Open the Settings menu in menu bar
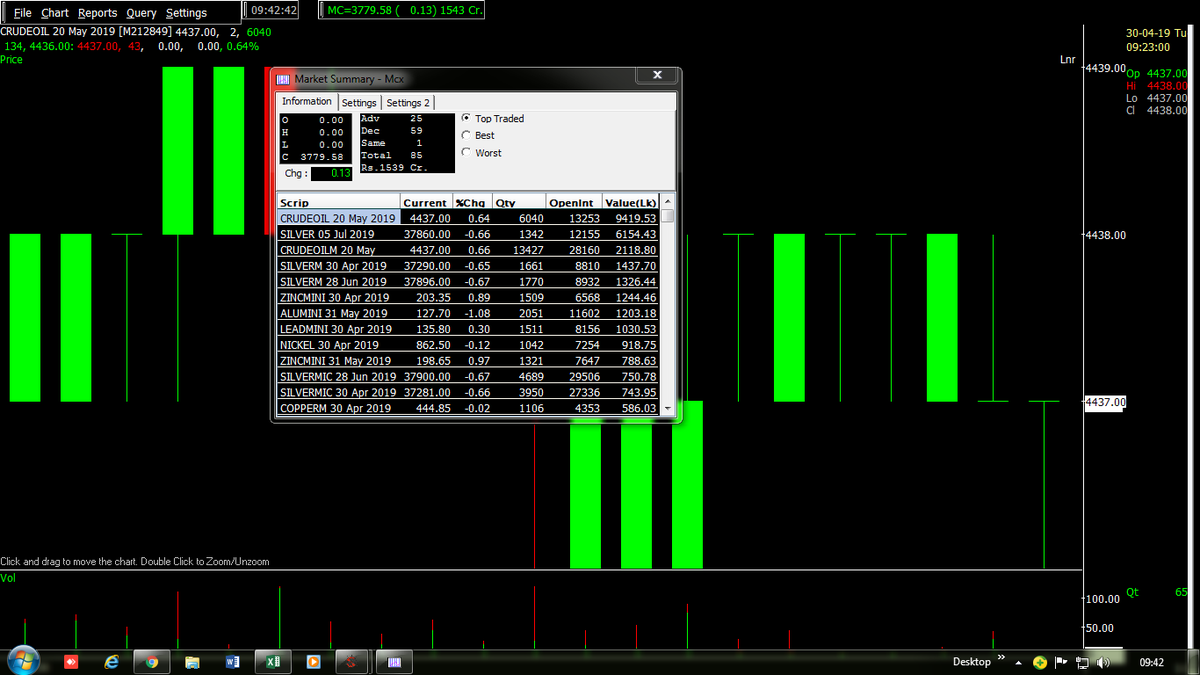This screenshot has width=1200, height=675. point(186,13)
